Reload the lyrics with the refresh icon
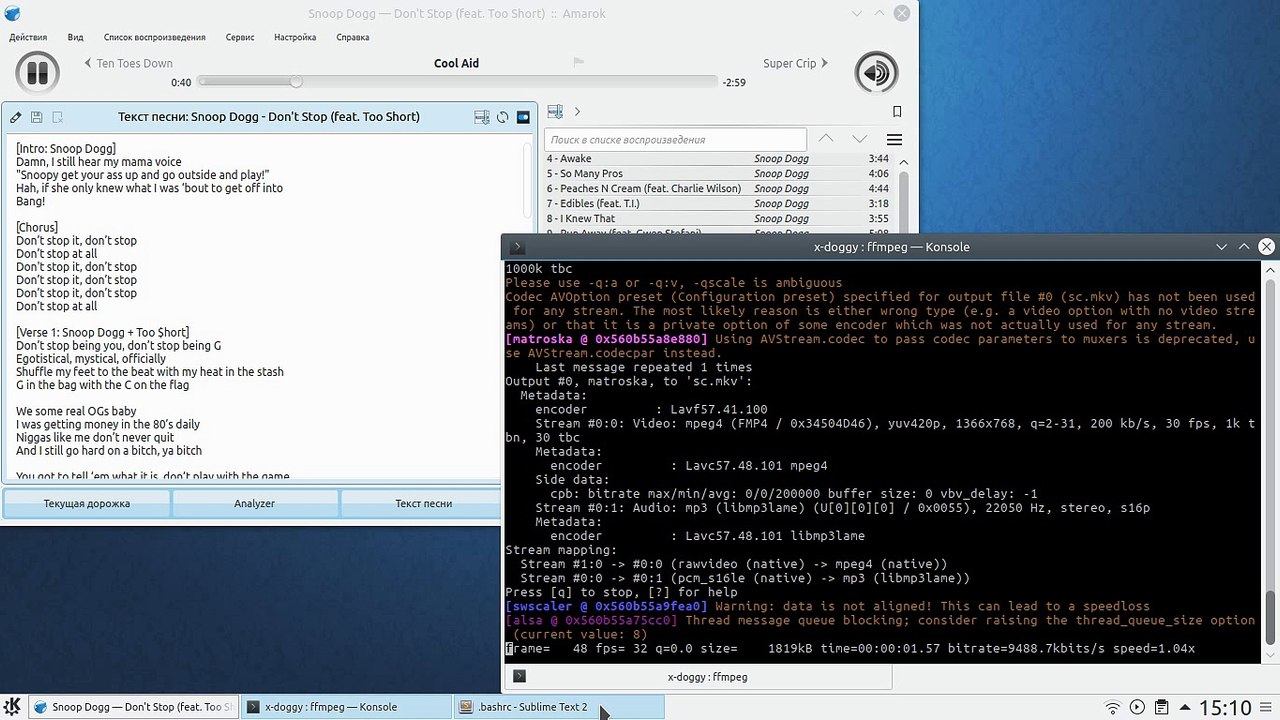Viewport: 1280px width, 720px height. (502, 117)
